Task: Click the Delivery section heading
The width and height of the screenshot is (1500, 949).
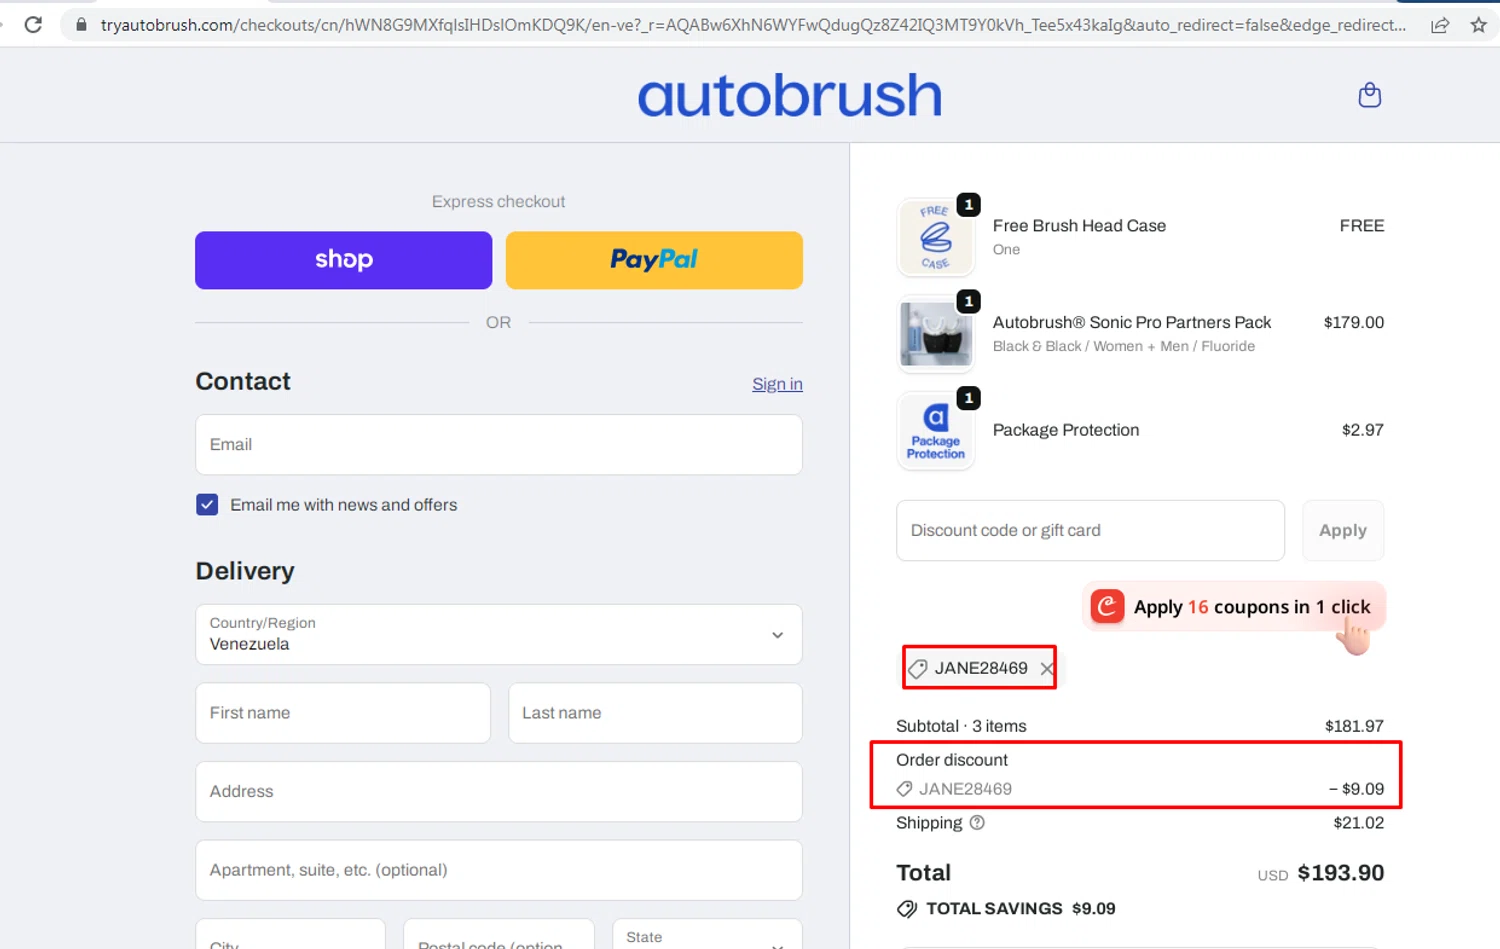Action: coord(245,571)
